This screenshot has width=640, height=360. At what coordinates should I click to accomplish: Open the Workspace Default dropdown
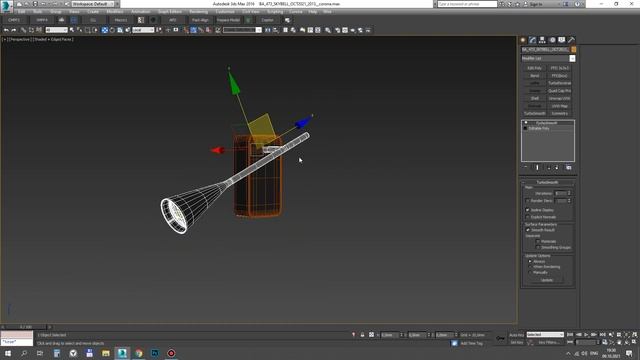[x=93, y=4]
